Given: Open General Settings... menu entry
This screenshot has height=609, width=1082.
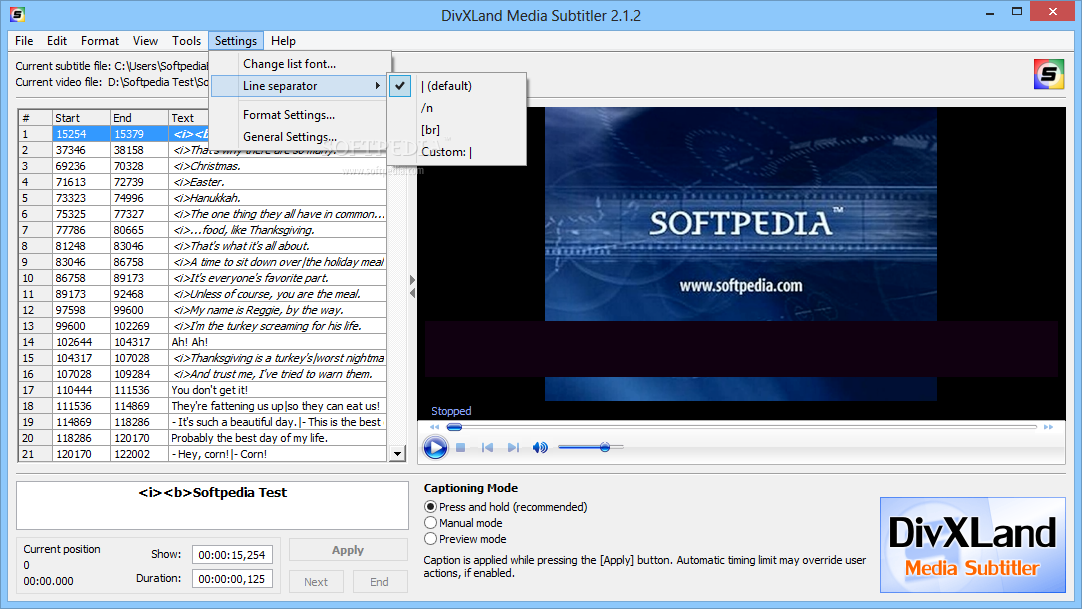Looking at the screenshot, I should (x=298, y=137).
